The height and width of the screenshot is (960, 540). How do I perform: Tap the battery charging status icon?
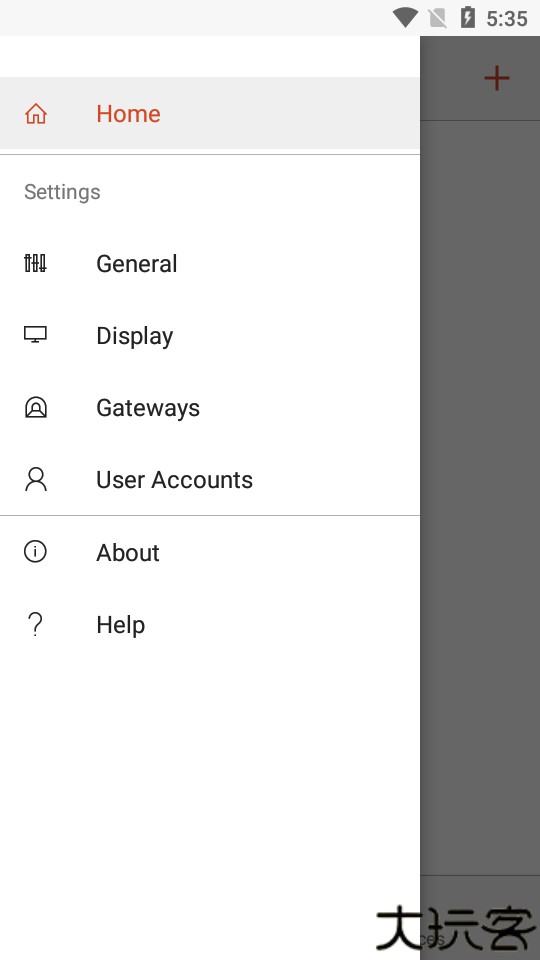[468, 17]
